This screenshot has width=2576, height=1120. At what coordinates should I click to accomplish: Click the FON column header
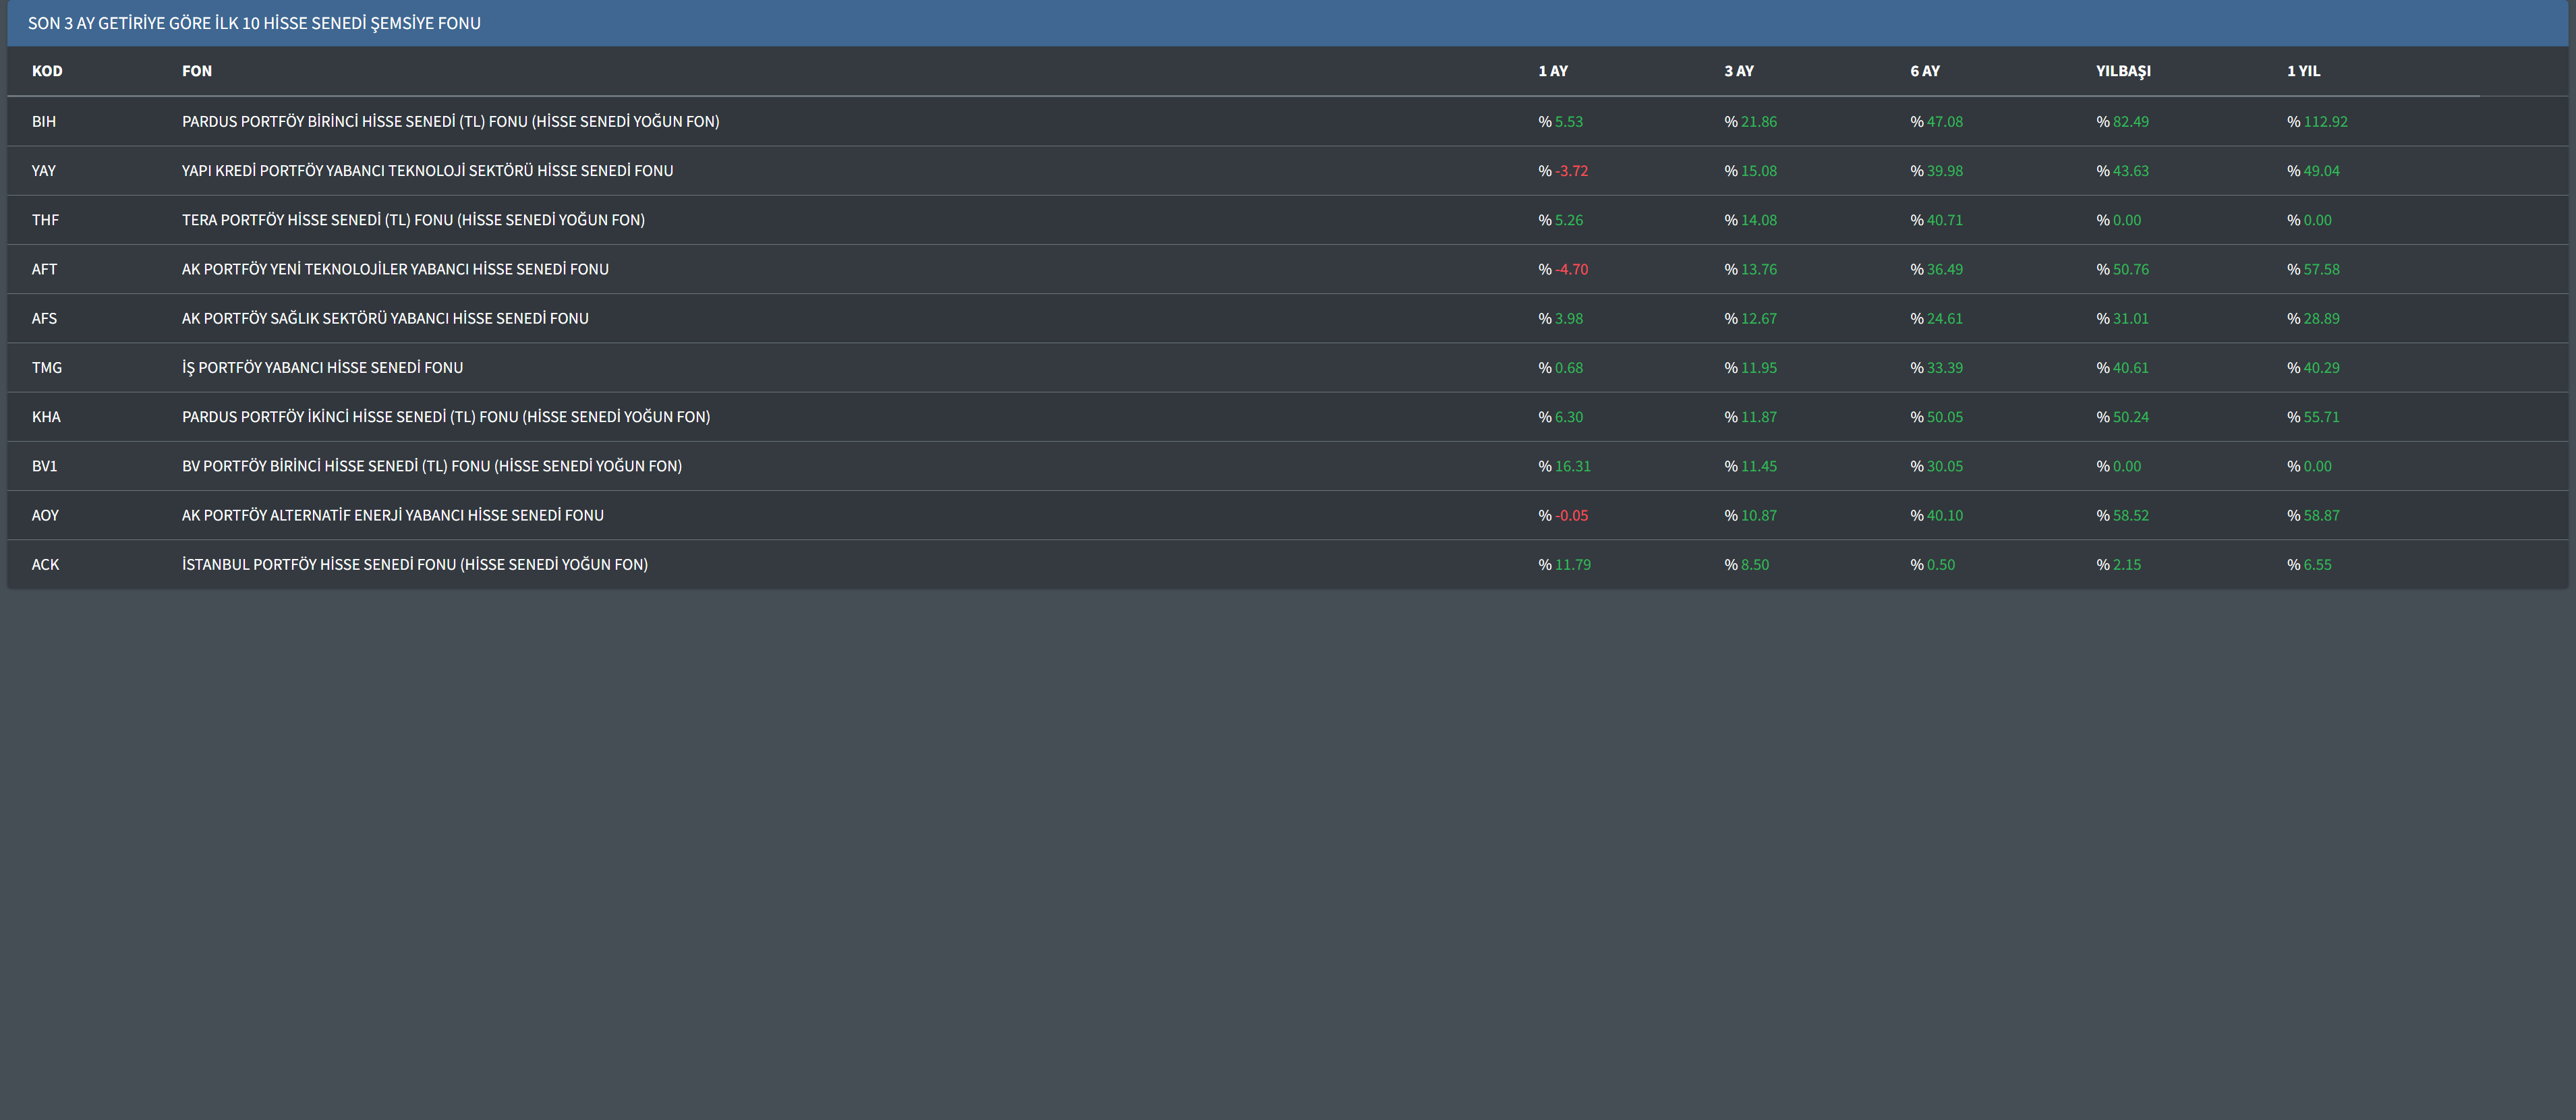197,71
